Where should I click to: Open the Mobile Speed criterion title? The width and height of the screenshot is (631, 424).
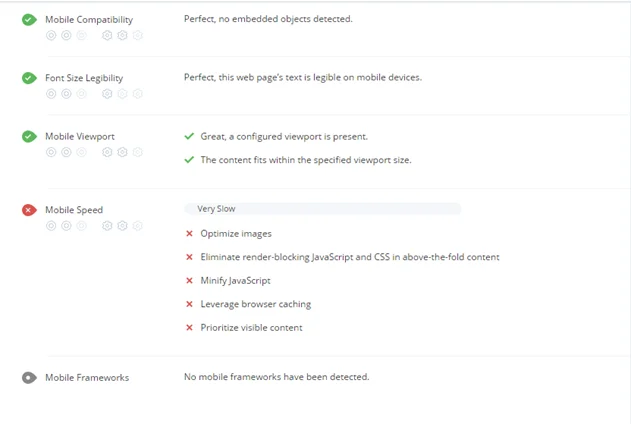74,210
